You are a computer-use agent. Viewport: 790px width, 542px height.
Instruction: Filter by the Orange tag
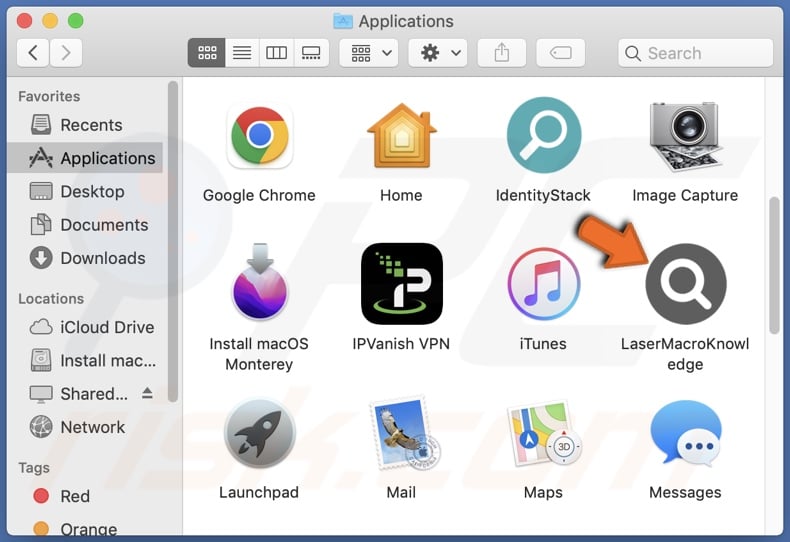(x=85, y=529)
